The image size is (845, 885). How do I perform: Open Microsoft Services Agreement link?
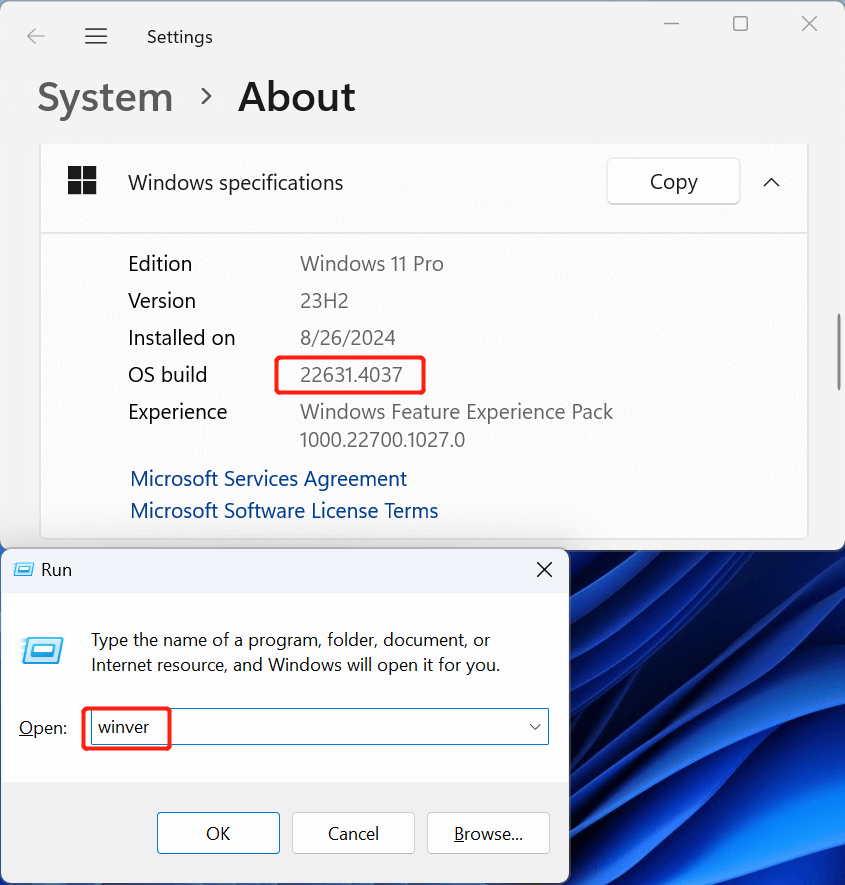[x=268, y=479]
